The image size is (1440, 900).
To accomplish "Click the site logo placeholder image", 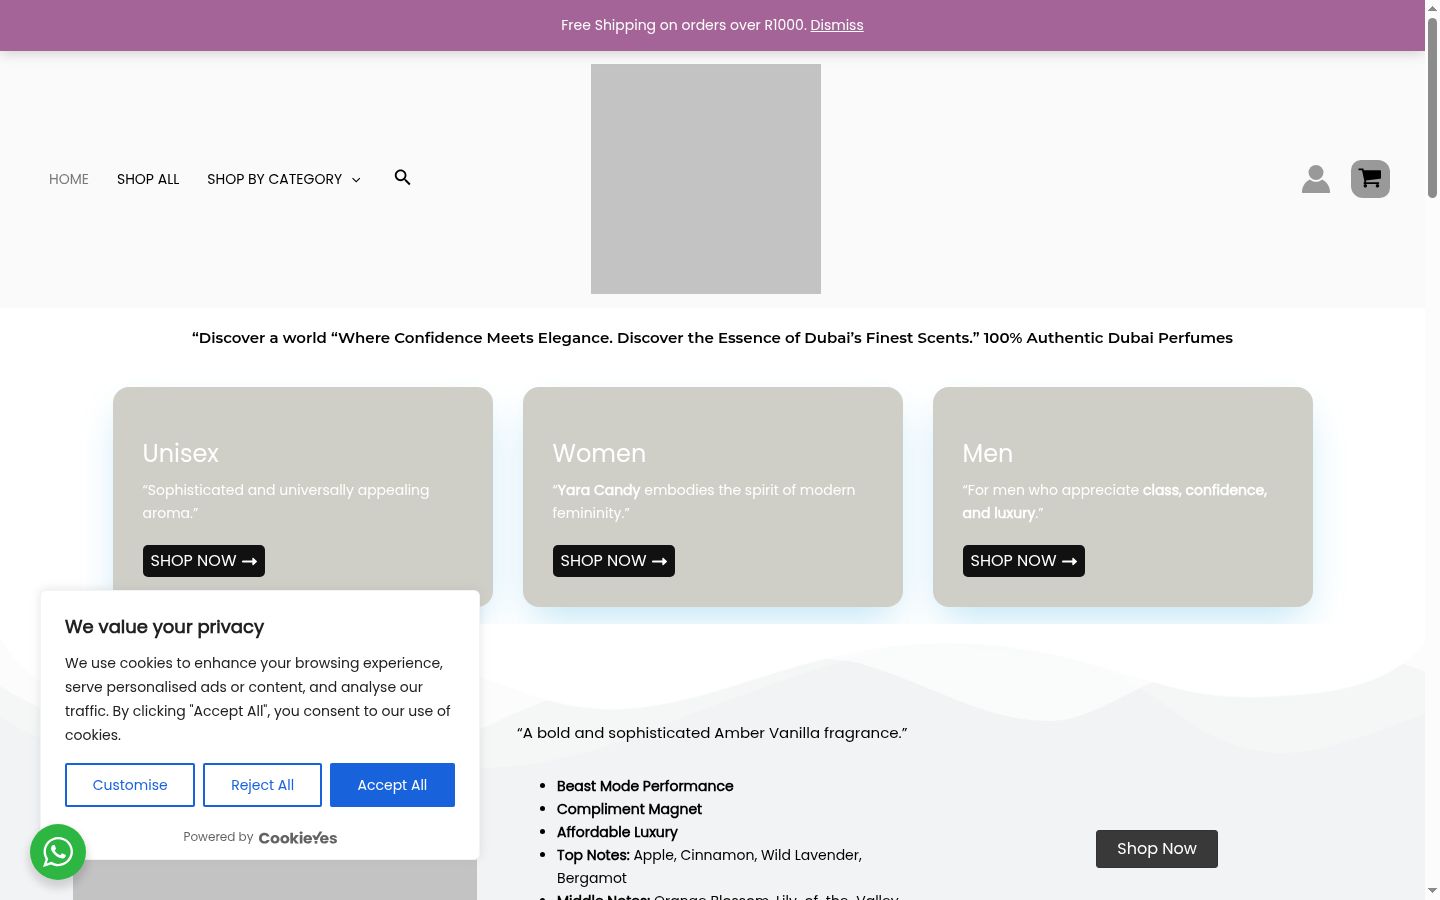I will pyautogui.click(x=706, y=179).
